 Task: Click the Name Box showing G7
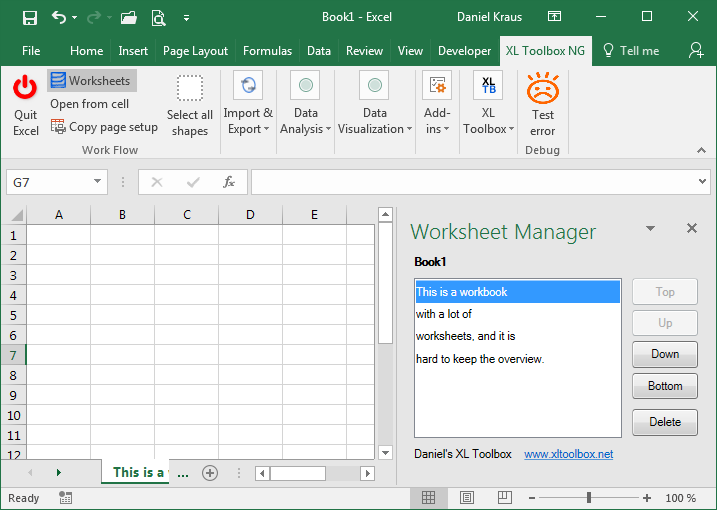(x=49, y=183)
